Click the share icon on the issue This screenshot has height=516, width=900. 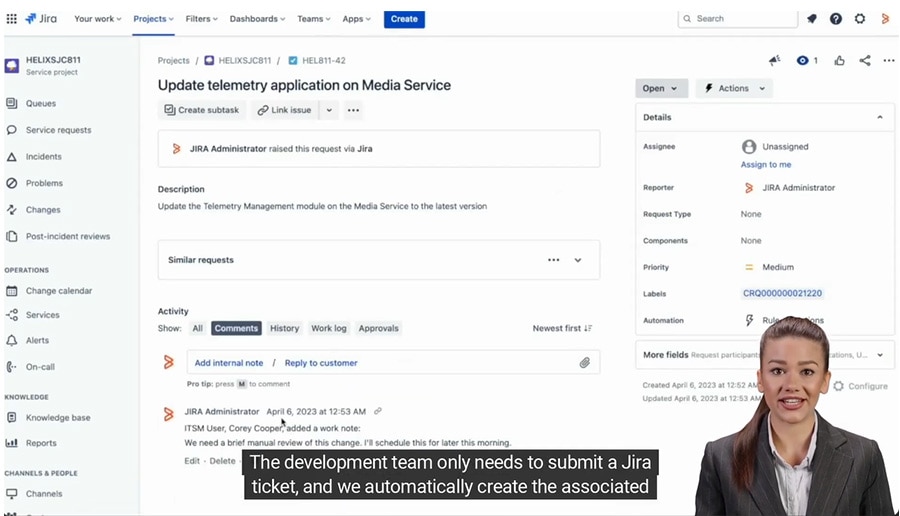[x=865, y=61]
